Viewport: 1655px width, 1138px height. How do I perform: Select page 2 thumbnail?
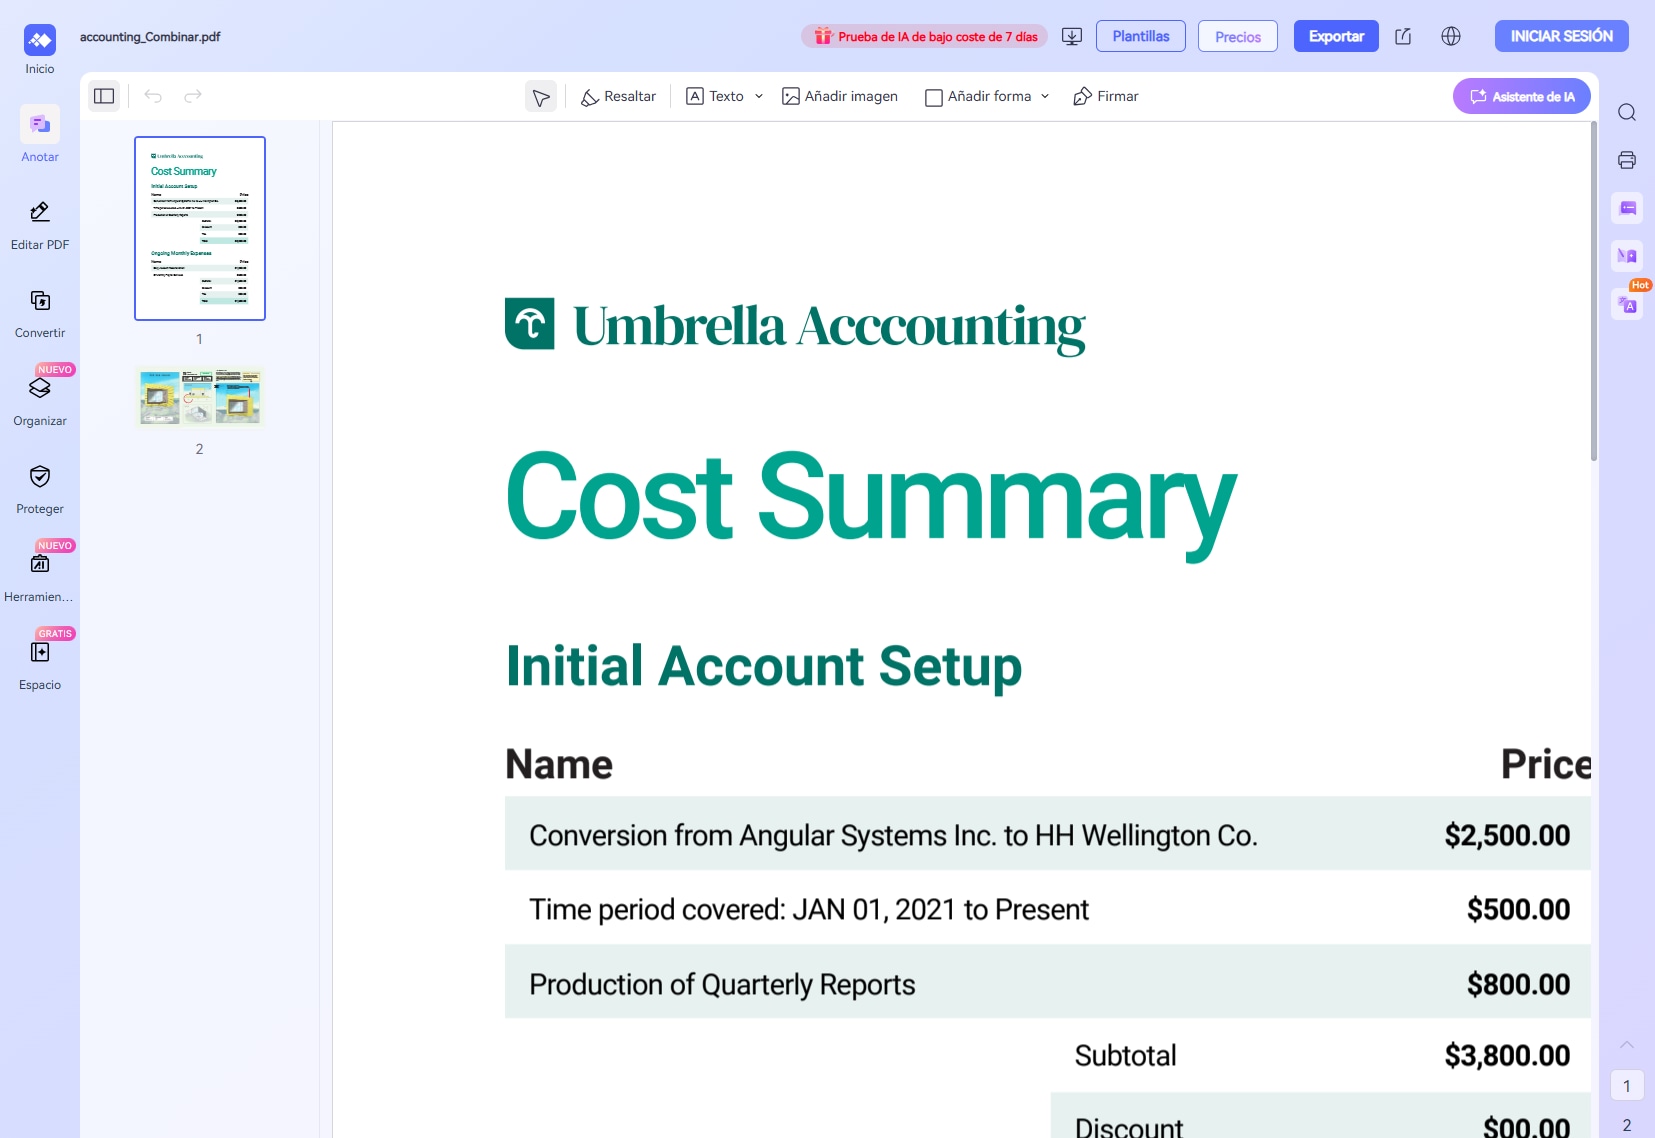pyautogui.click(x=200, y=397)
